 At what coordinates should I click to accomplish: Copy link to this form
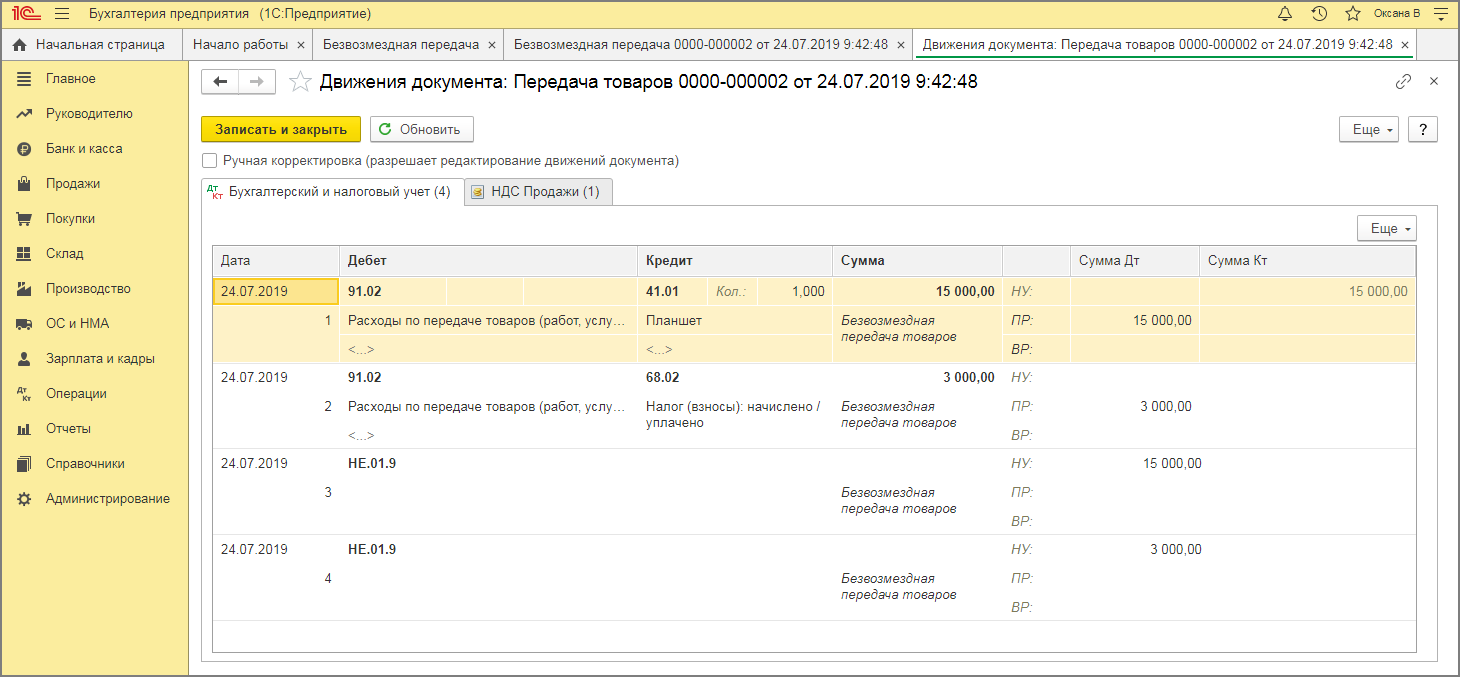click(1403, 82)
